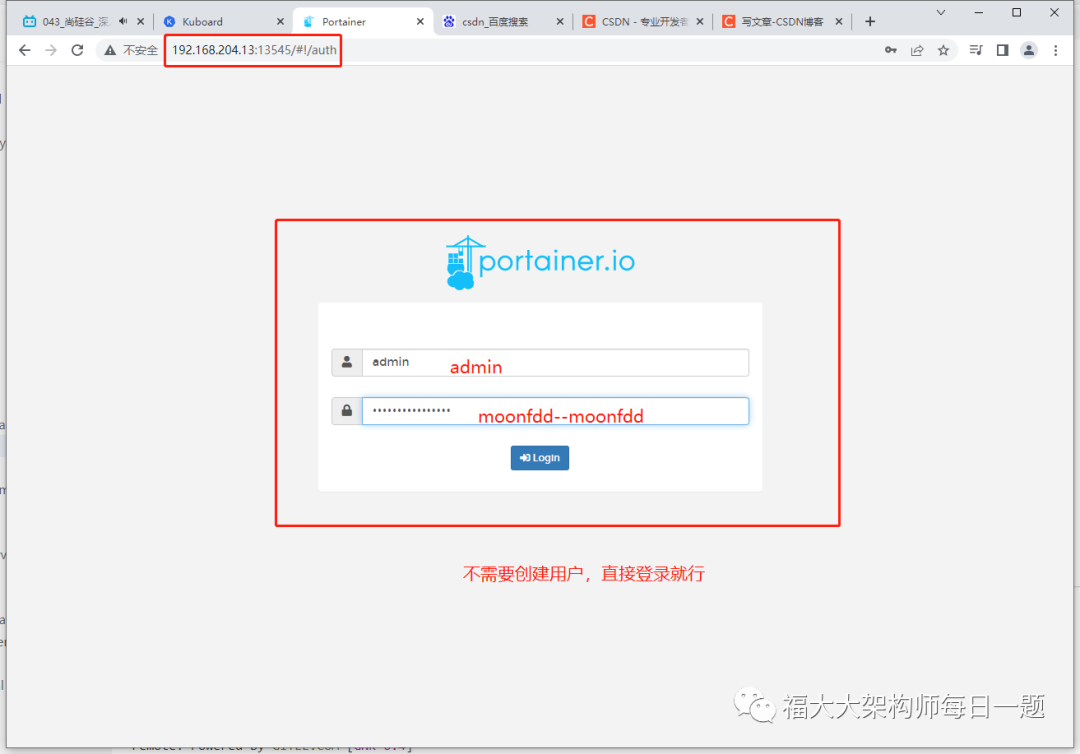
Task: Close the csdn Baidu search tab
Action: click(x=560, y=22)
